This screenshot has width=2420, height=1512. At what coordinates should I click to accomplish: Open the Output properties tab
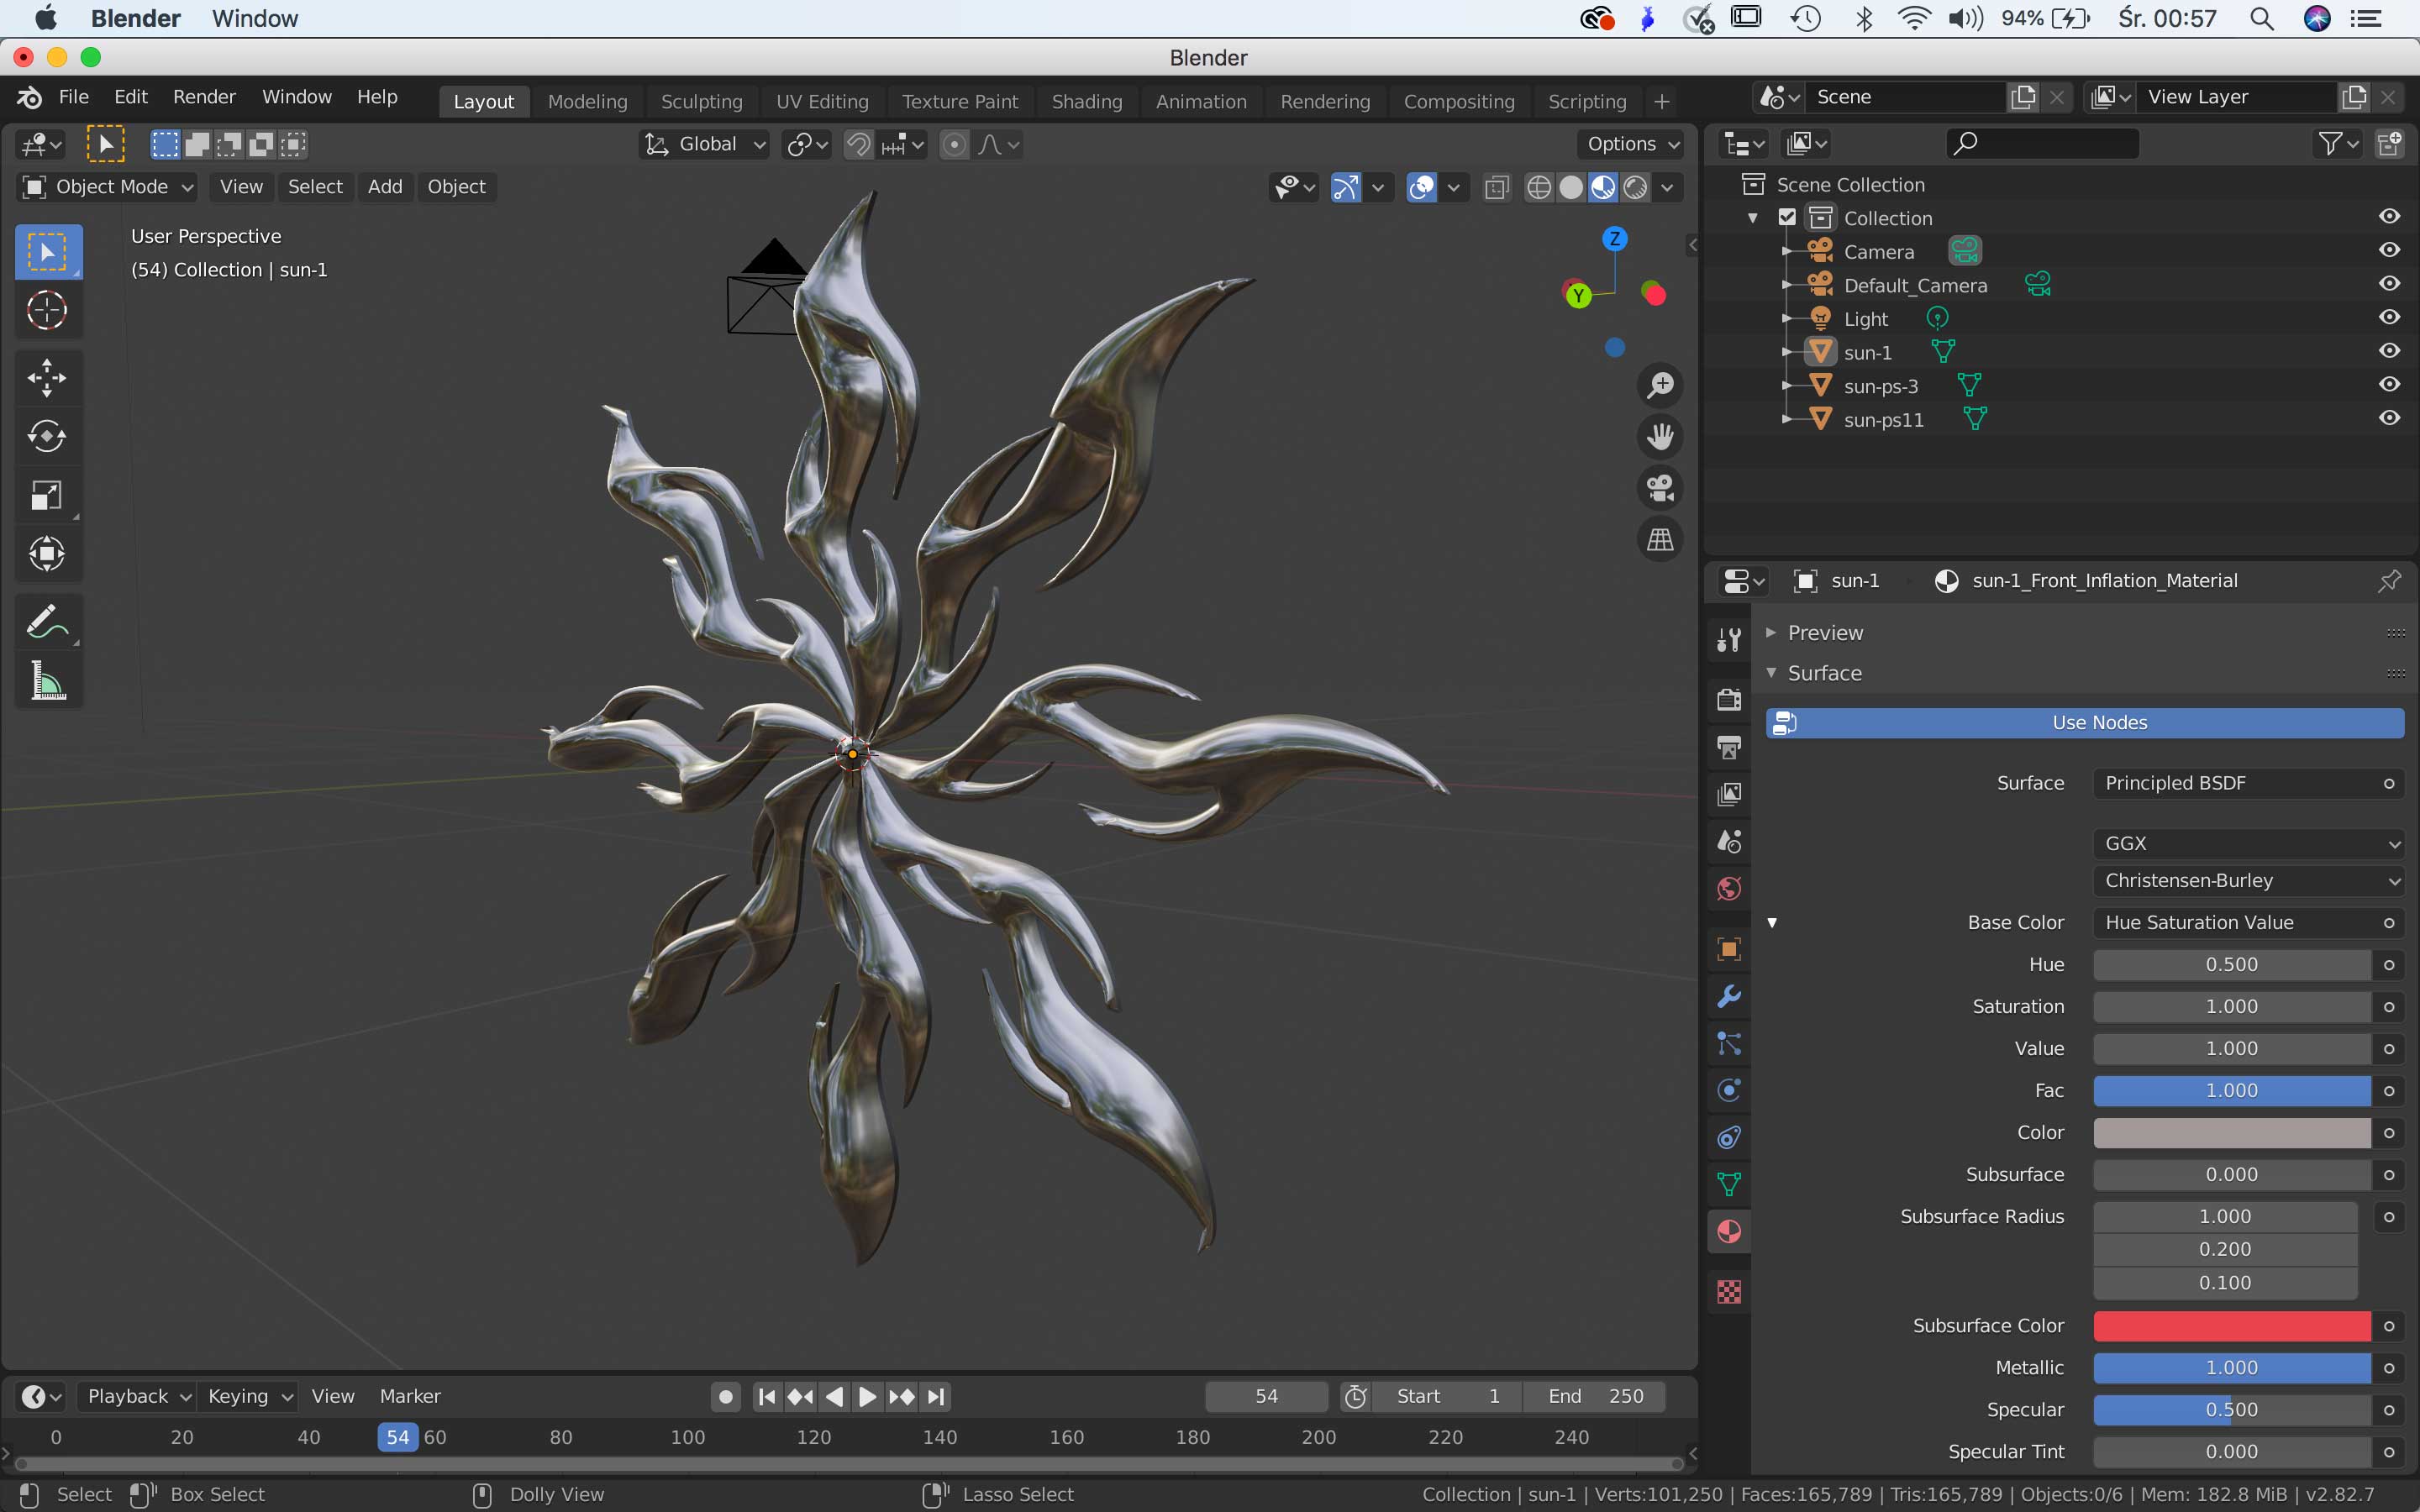(x=1729, y=747)
